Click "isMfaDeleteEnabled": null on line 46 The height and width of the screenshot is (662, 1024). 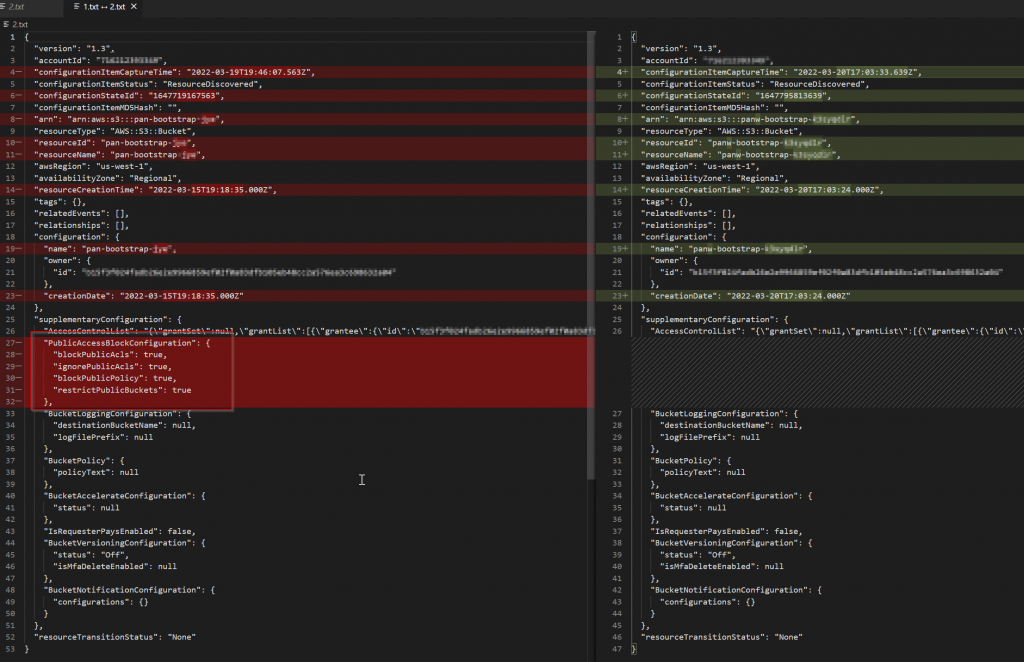pyautogui.click(x=115, y=567)
